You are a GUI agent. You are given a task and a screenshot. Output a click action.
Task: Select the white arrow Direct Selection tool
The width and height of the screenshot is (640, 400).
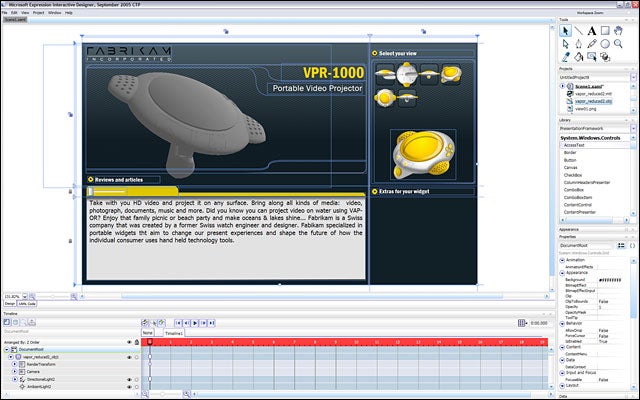click(565, 44)
